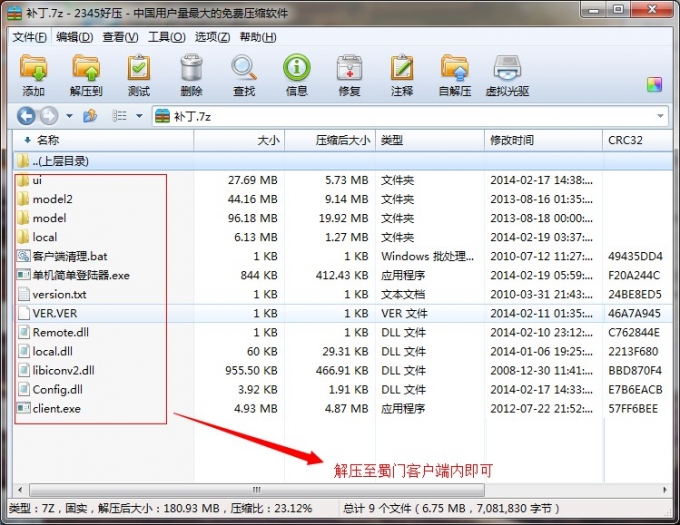The height and width of the screenshot is (525, 680).
Task: Open the 工具(O) menu
Action: pos(167,37)
